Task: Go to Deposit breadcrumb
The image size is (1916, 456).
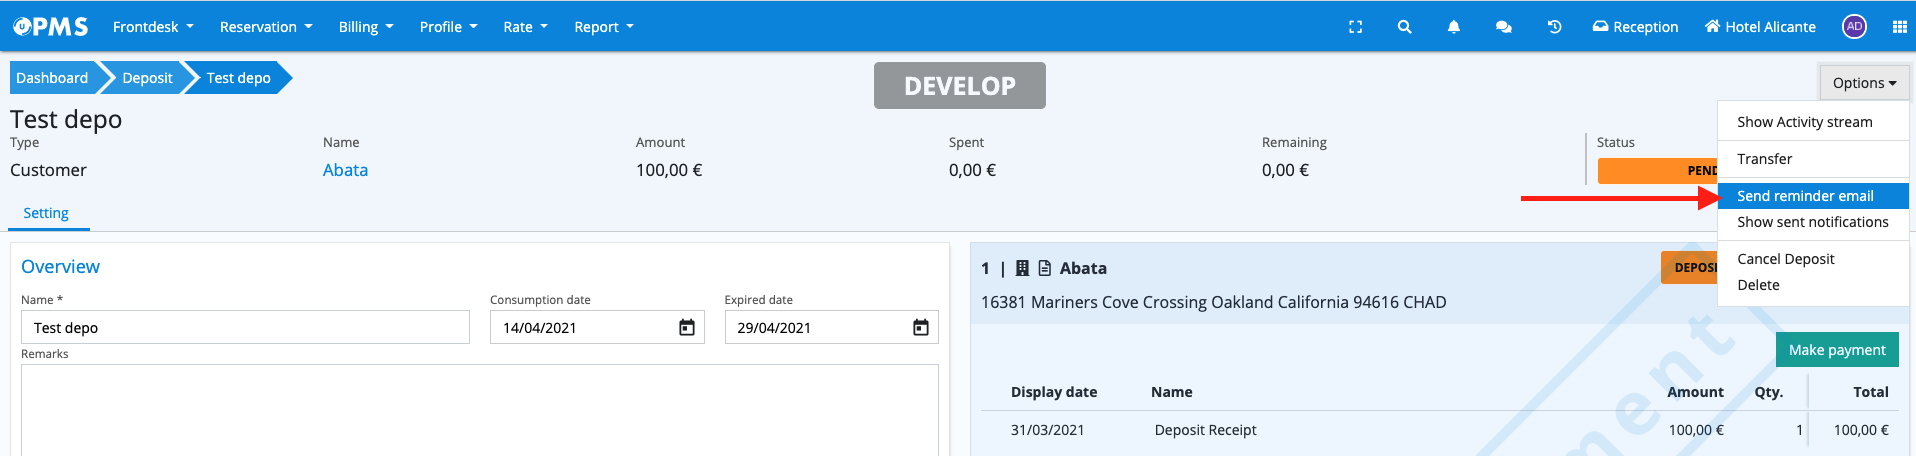Action: pos(147,78)
